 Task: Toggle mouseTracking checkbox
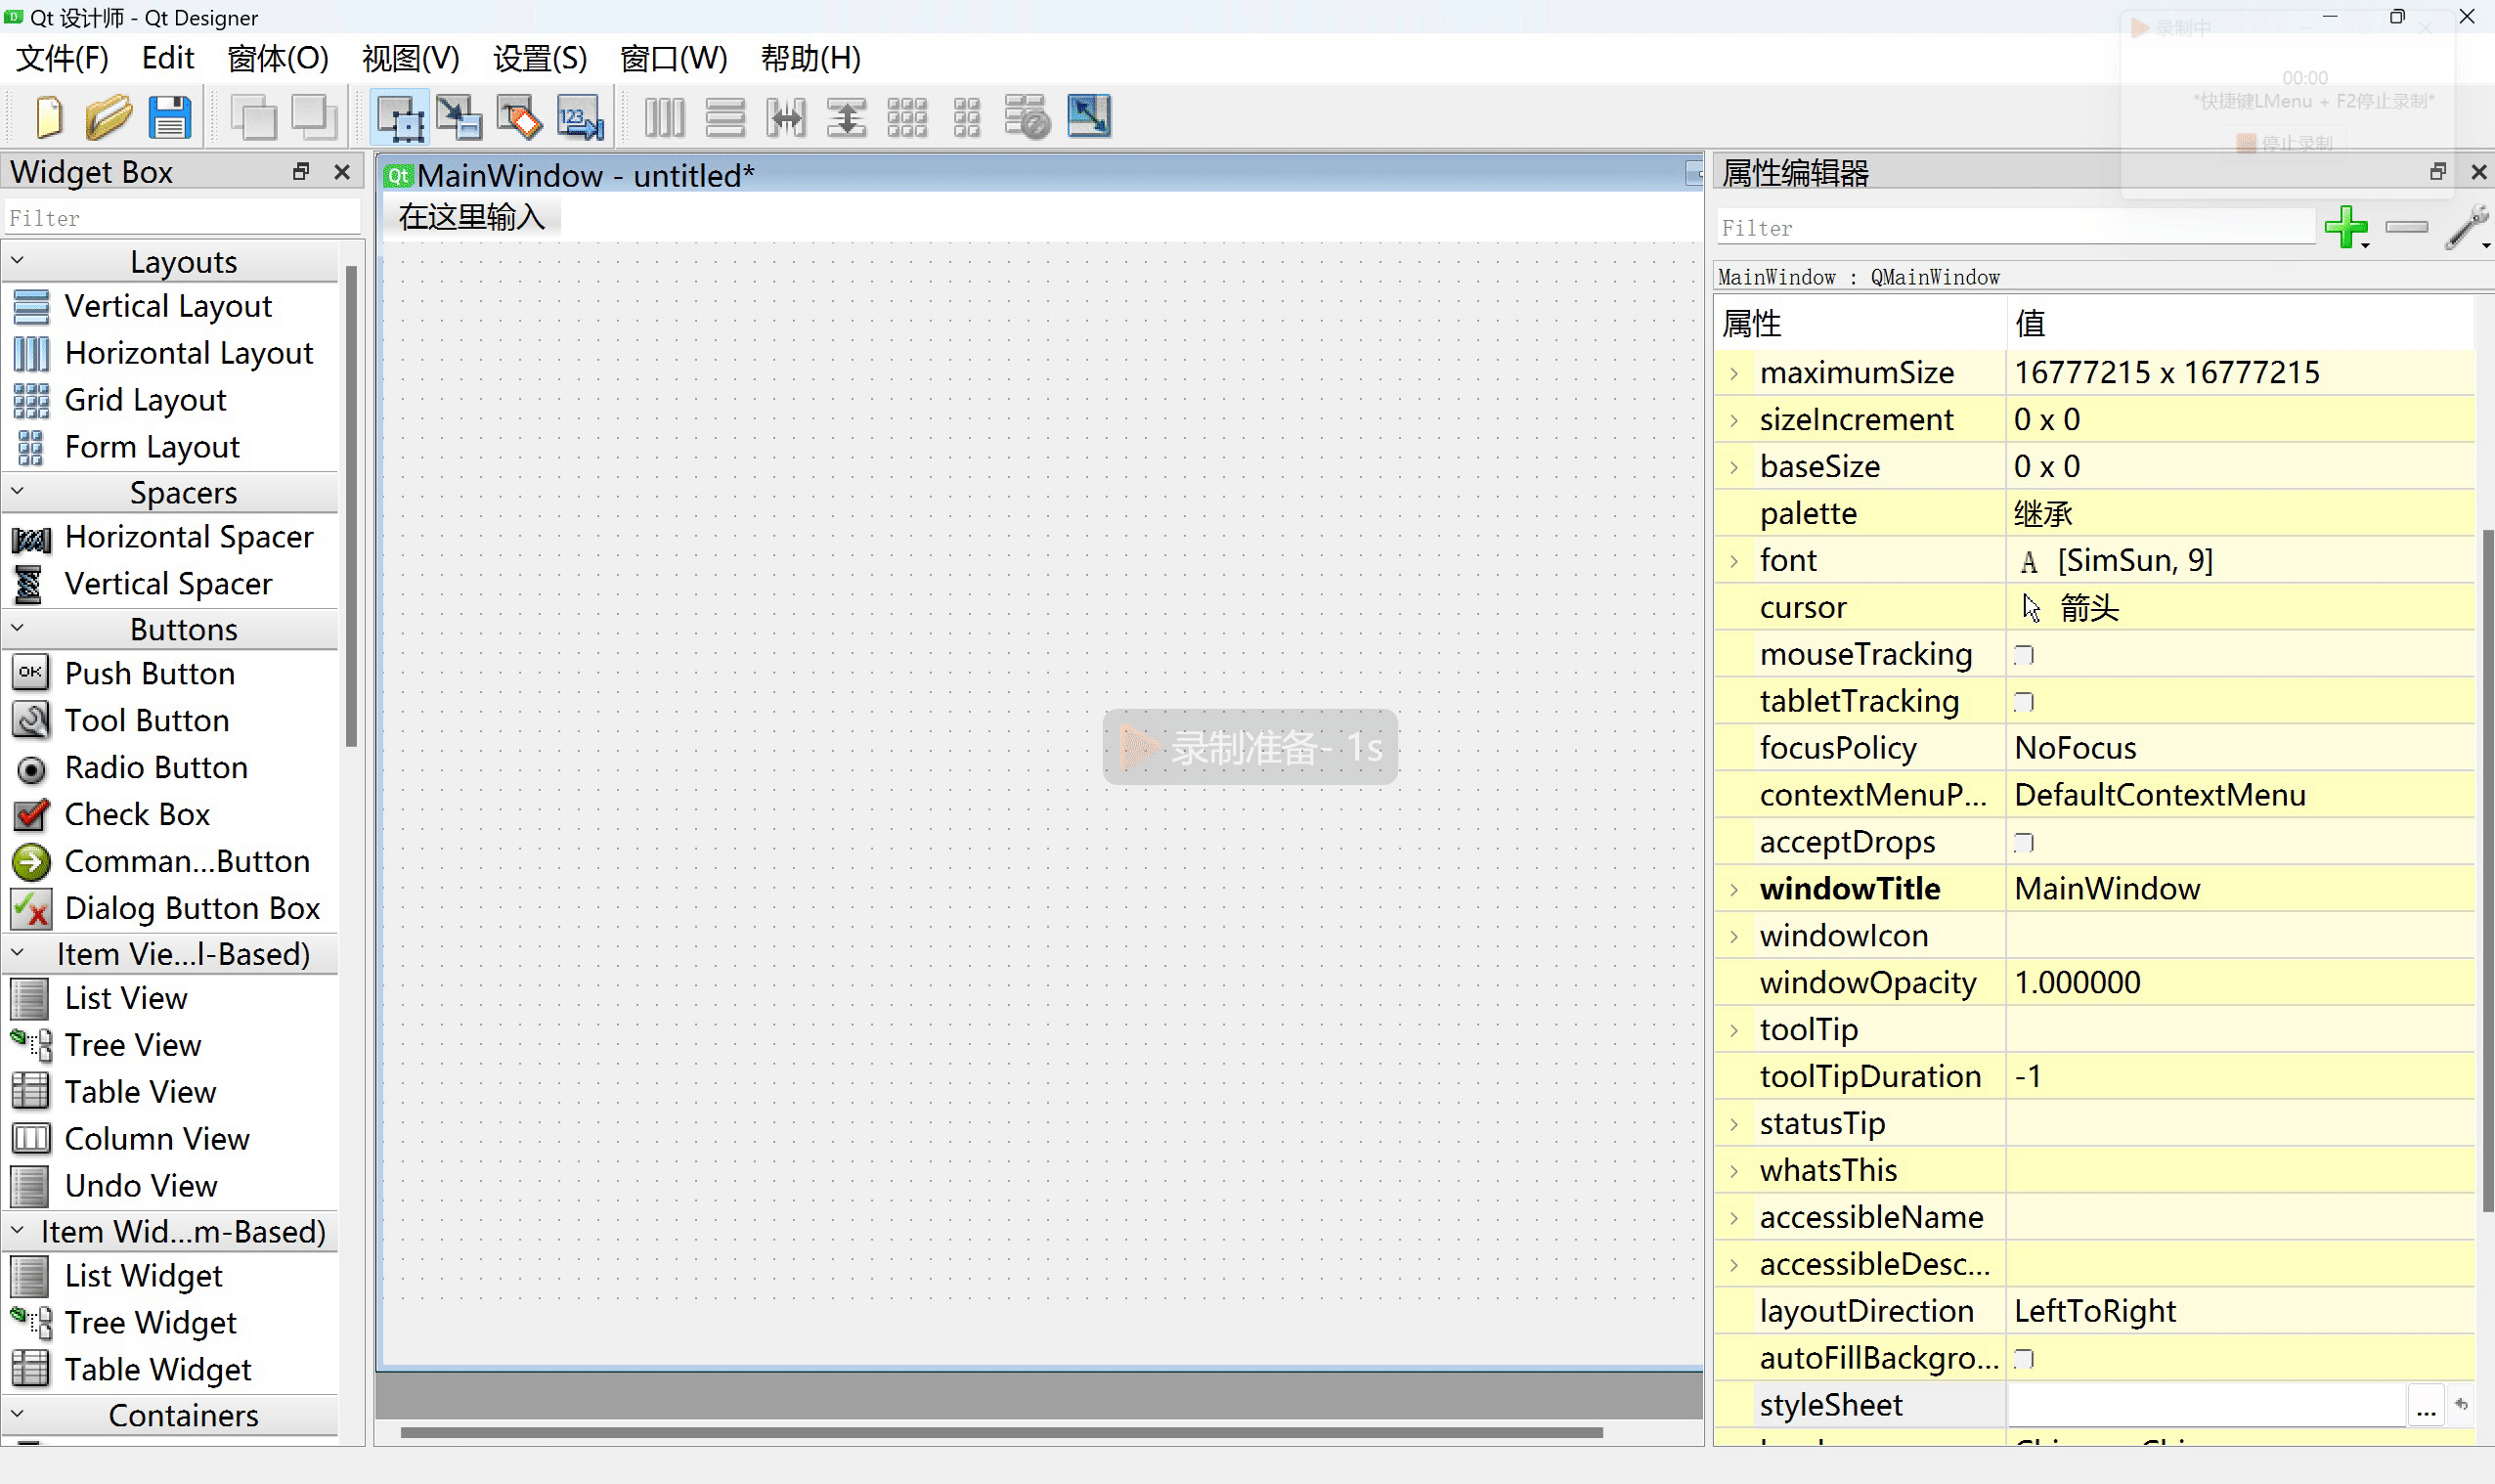(2023, 655)
